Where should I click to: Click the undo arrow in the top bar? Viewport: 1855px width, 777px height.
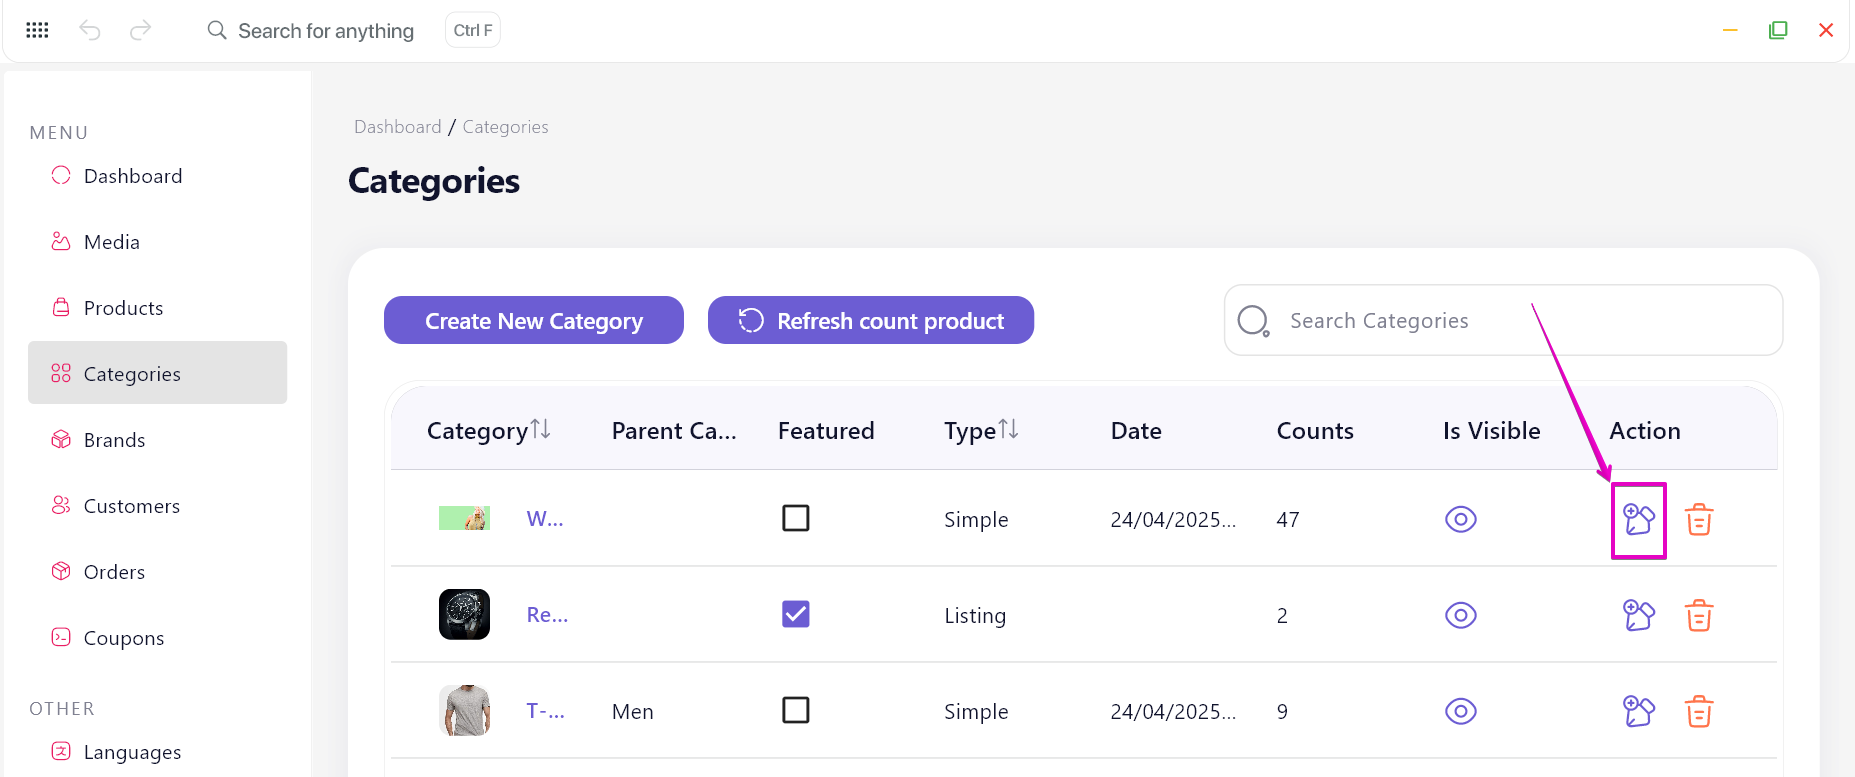click(90, 30)
